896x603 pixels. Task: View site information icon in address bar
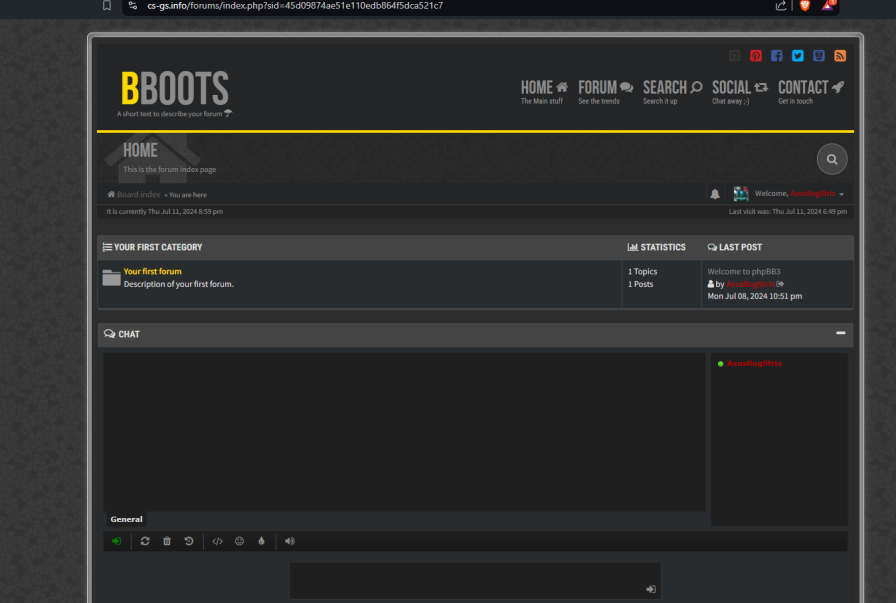point(133,5)
